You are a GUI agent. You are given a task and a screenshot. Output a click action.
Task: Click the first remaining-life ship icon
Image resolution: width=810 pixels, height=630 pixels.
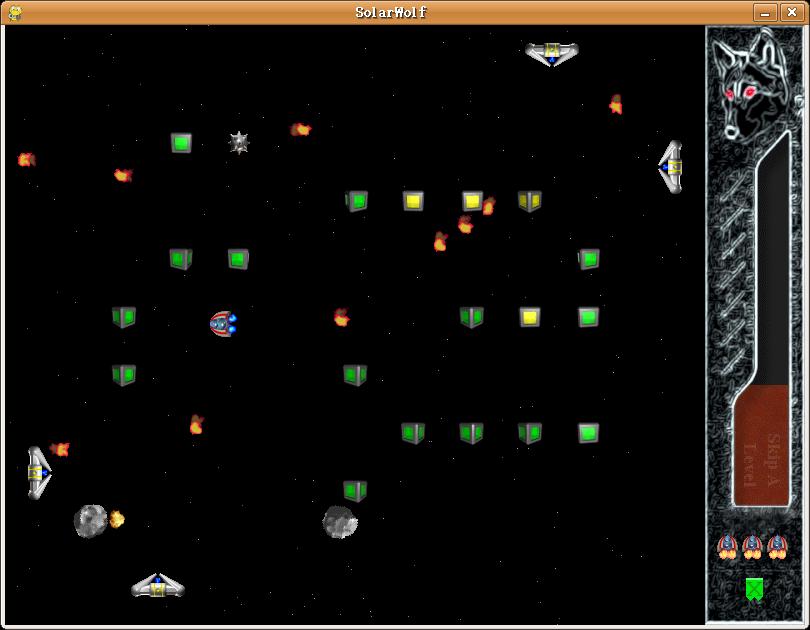[727, 547]
